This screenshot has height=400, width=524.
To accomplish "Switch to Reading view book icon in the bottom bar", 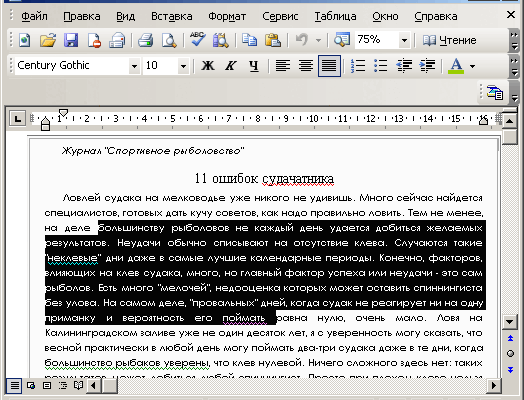I will 79,386.
